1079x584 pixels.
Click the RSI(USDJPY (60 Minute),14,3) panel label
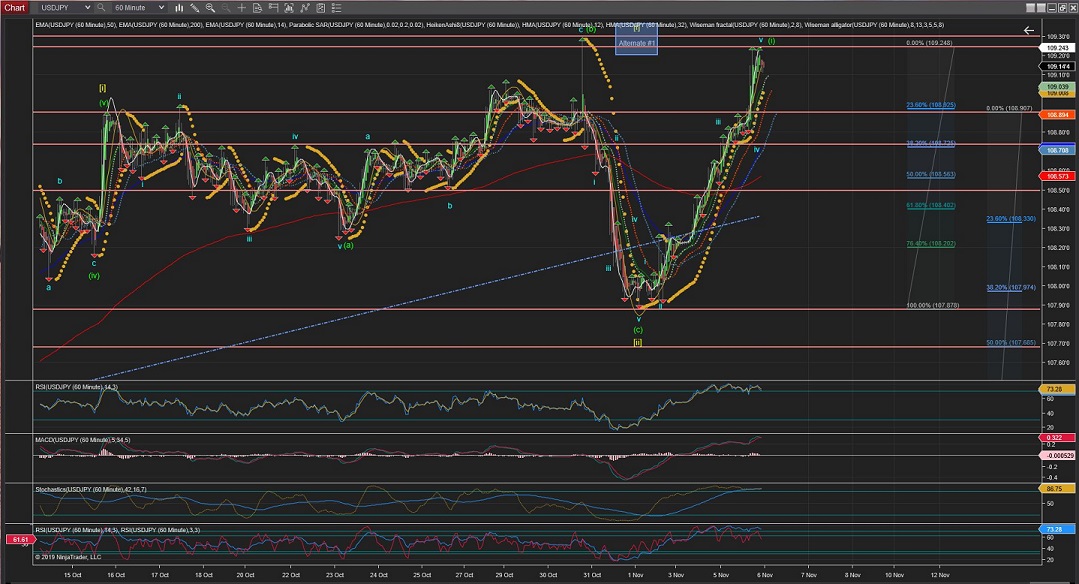point(76,387)
